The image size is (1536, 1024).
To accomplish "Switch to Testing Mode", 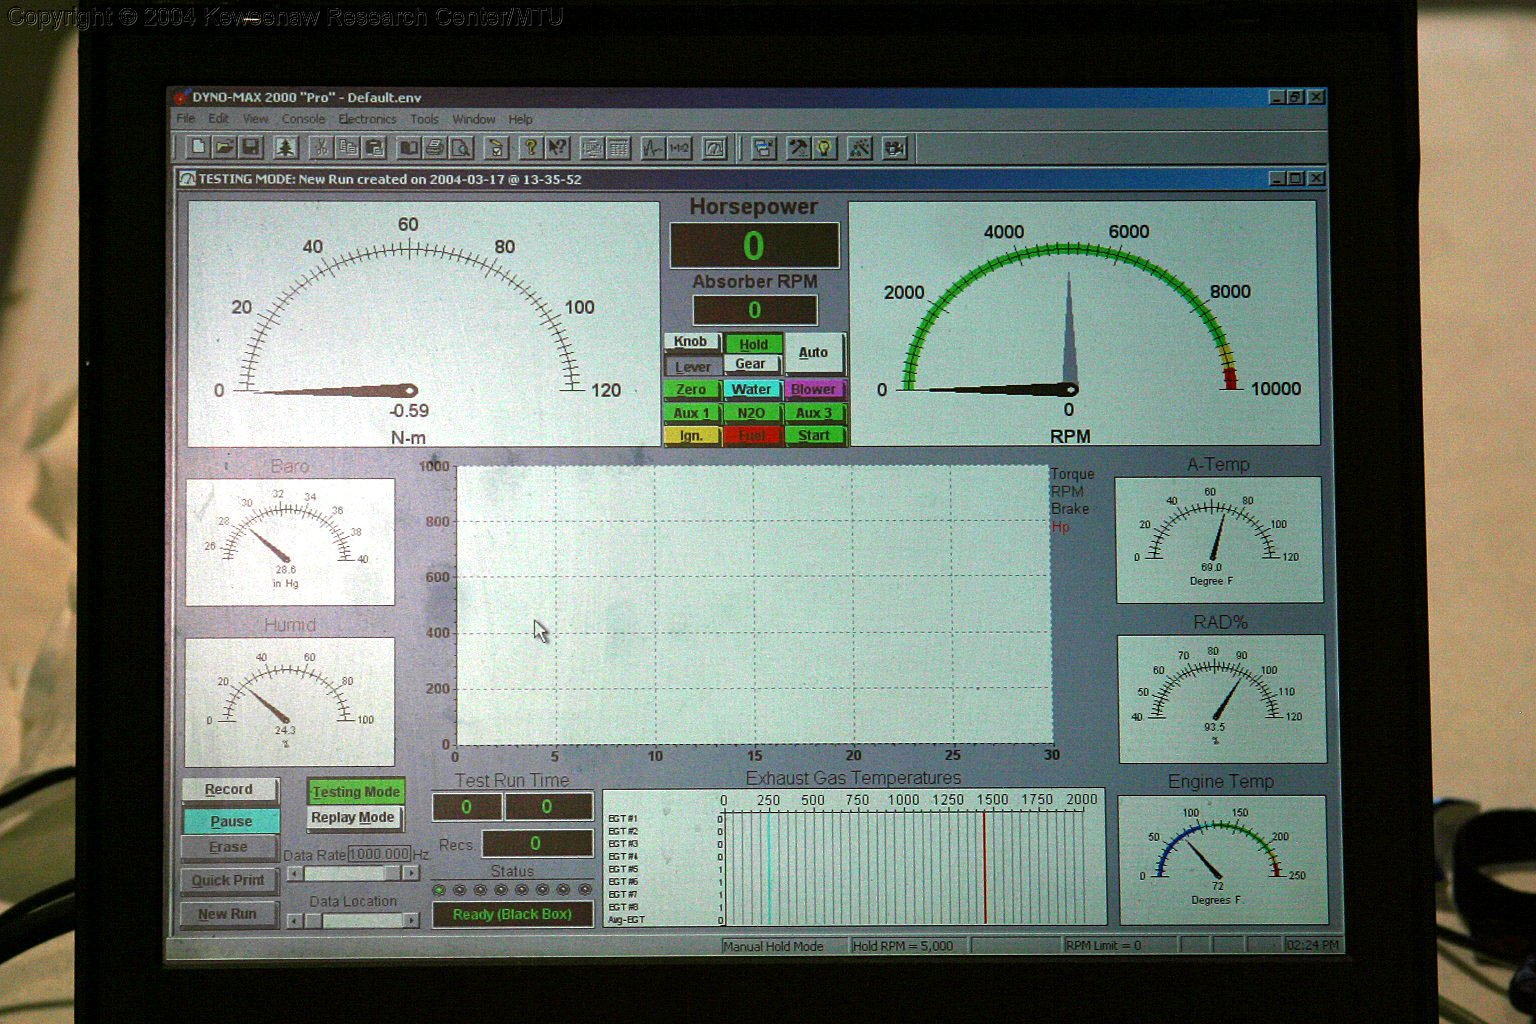I will pyautogui.click(x=355, y=791).
